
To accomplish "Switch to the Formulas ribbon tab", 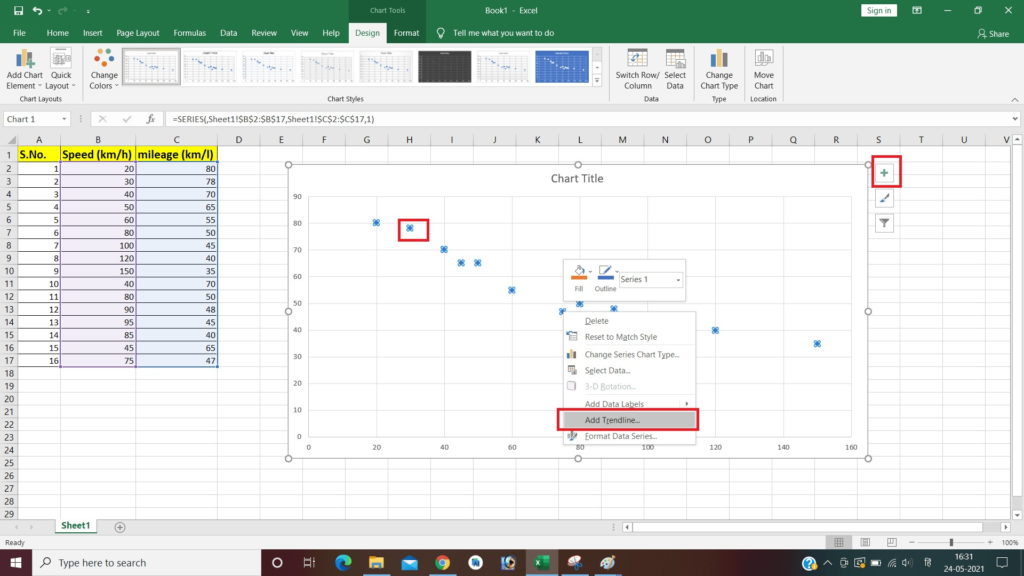I will click(x=189, y=33).
